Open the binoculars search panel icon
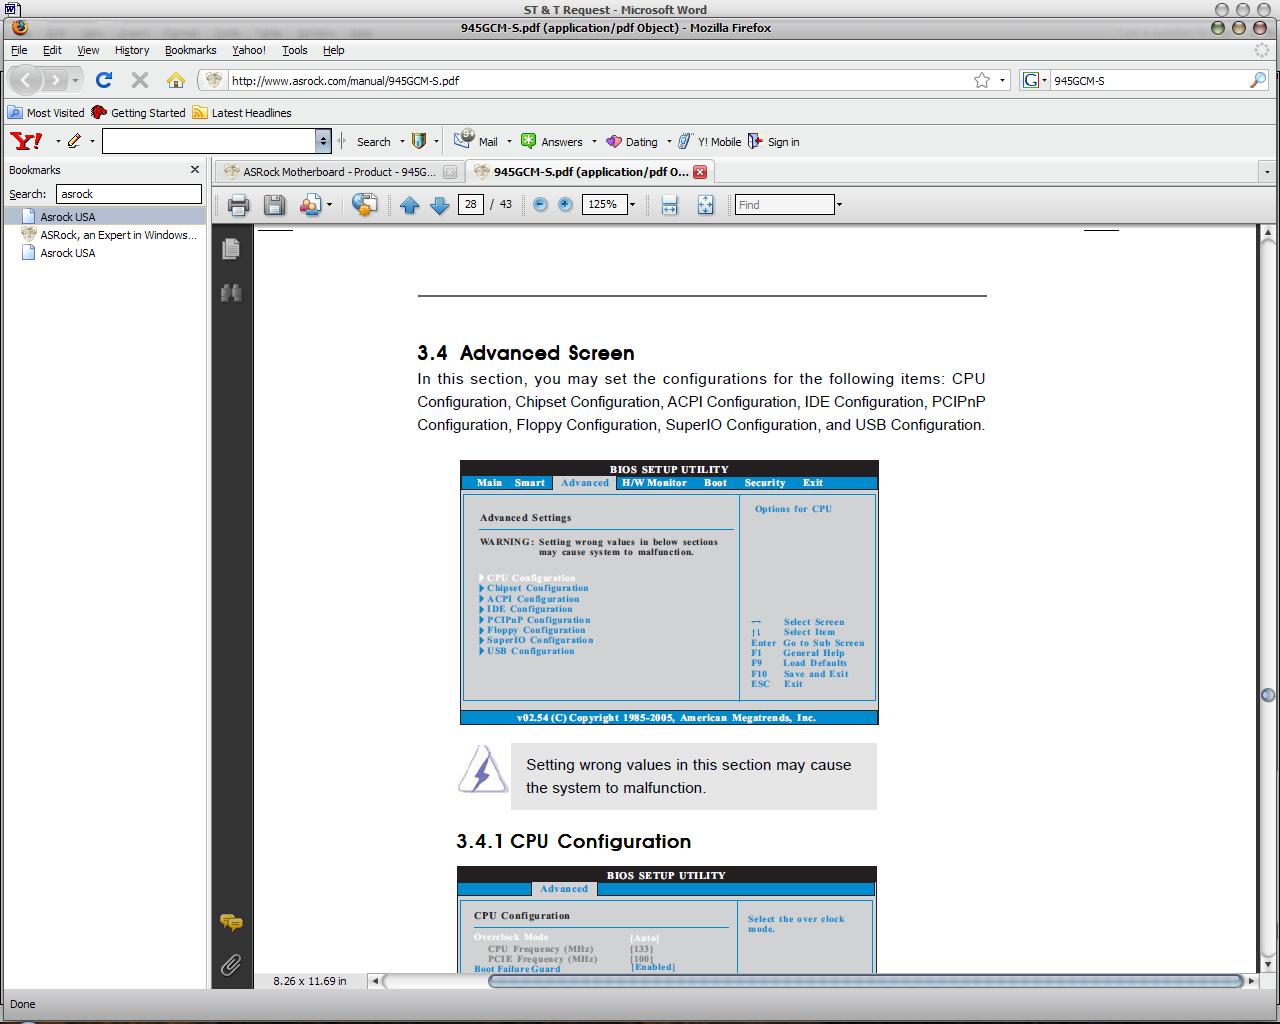 (x=231, y=293)
